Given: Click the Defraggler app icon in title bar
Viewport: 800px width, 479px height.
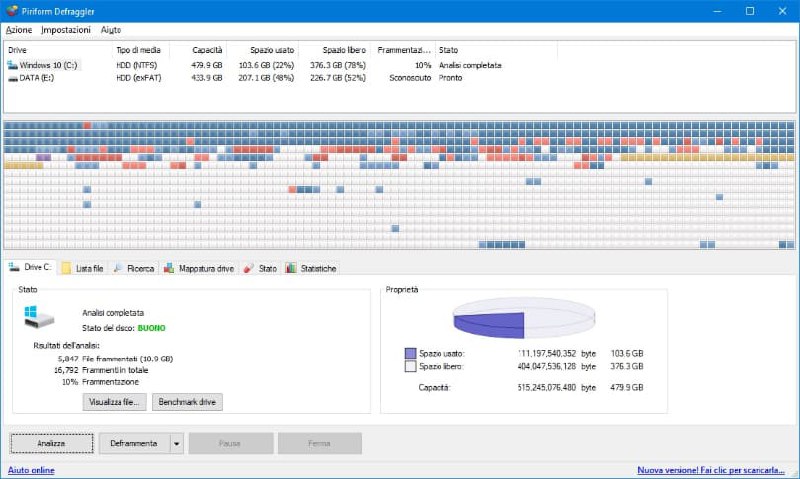Looking at the screenshot, I should pyautogui.click(x=12, y=11).
